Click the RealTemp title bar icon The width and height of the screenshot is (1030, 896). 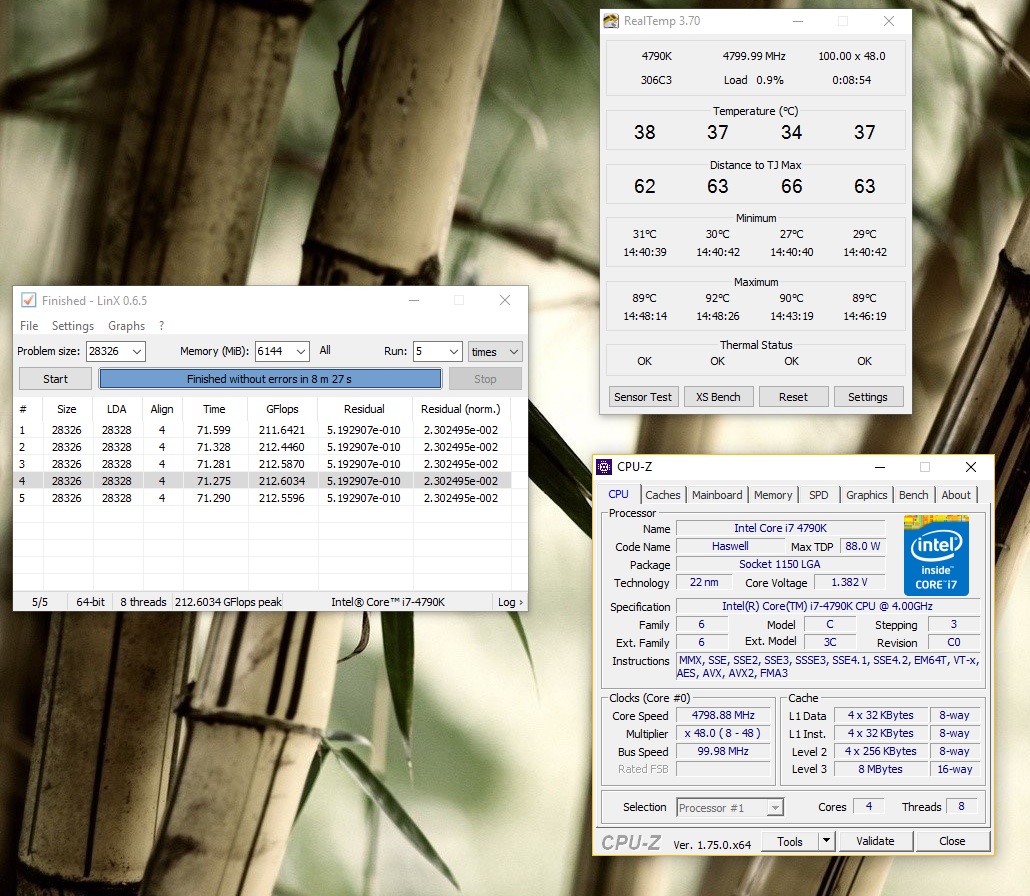tap(611, 21)
